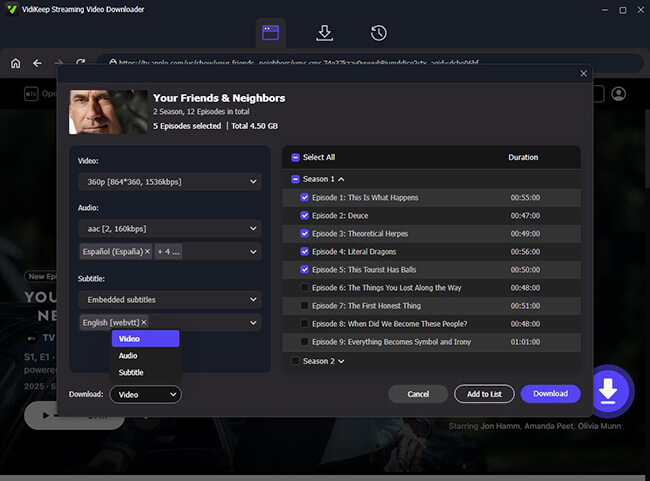The width and height of the screenshot is (650, 481).
Task: Remove the Español (España) audio tag
Action: (x=147, y=252)
